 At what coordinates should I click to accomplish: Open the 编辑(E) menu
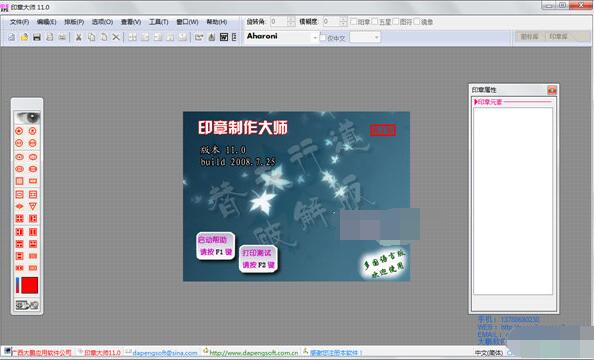click(47, 22)
